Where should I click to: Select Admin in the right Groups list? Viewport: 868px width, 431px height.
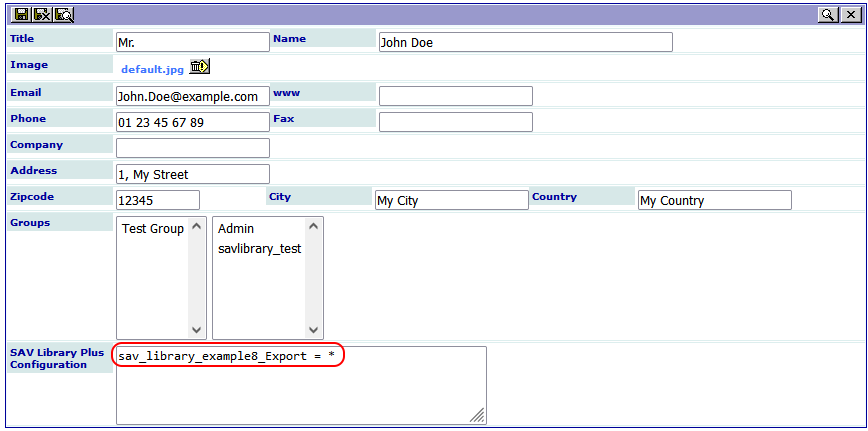coord(236,229)
